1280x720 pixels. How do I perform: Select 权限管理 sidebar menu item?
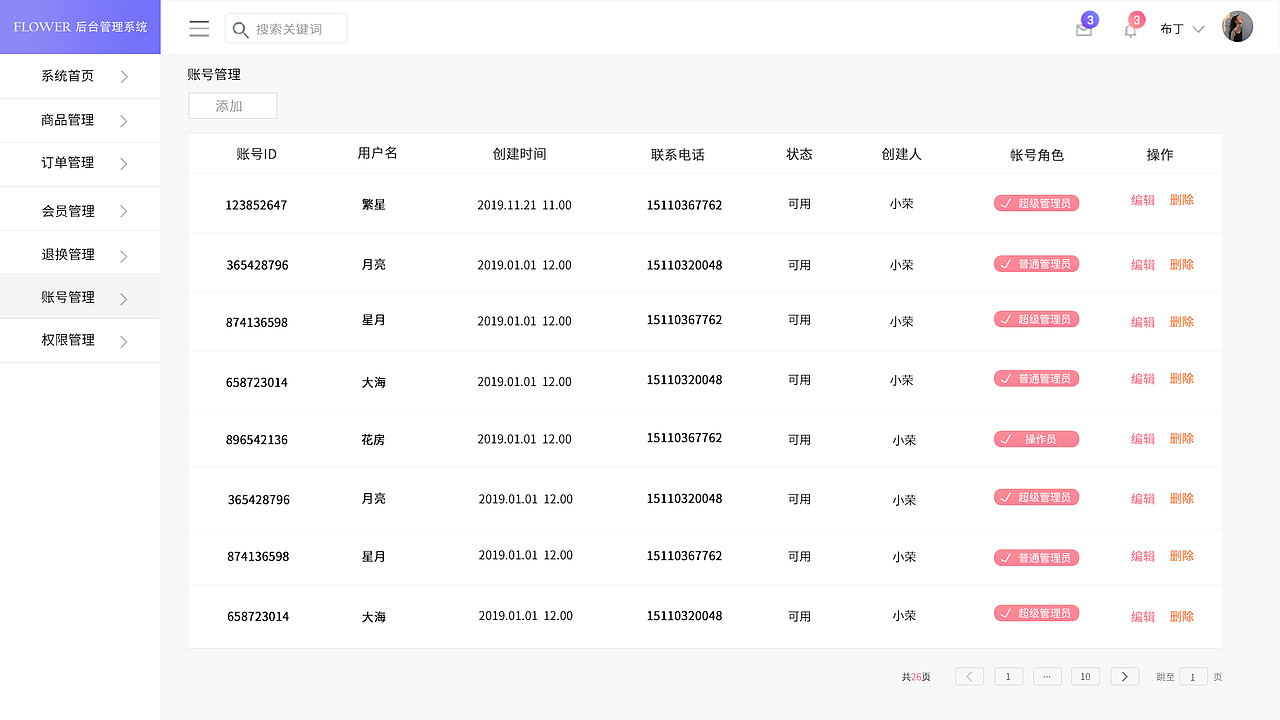[68, 340]
